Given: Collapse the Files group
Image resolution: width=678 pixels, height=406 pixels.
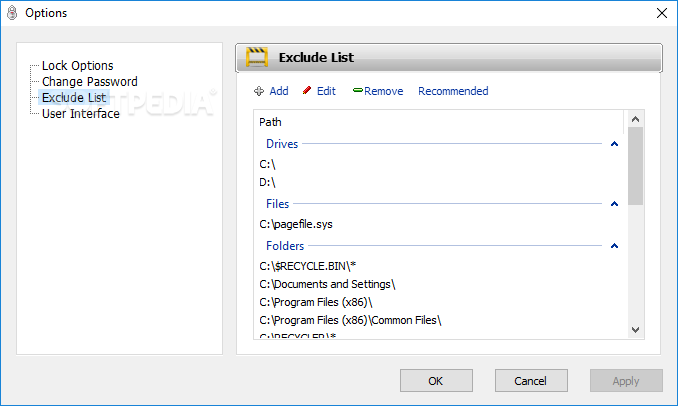Looking at the screenshot, I should tap(614, 204).
